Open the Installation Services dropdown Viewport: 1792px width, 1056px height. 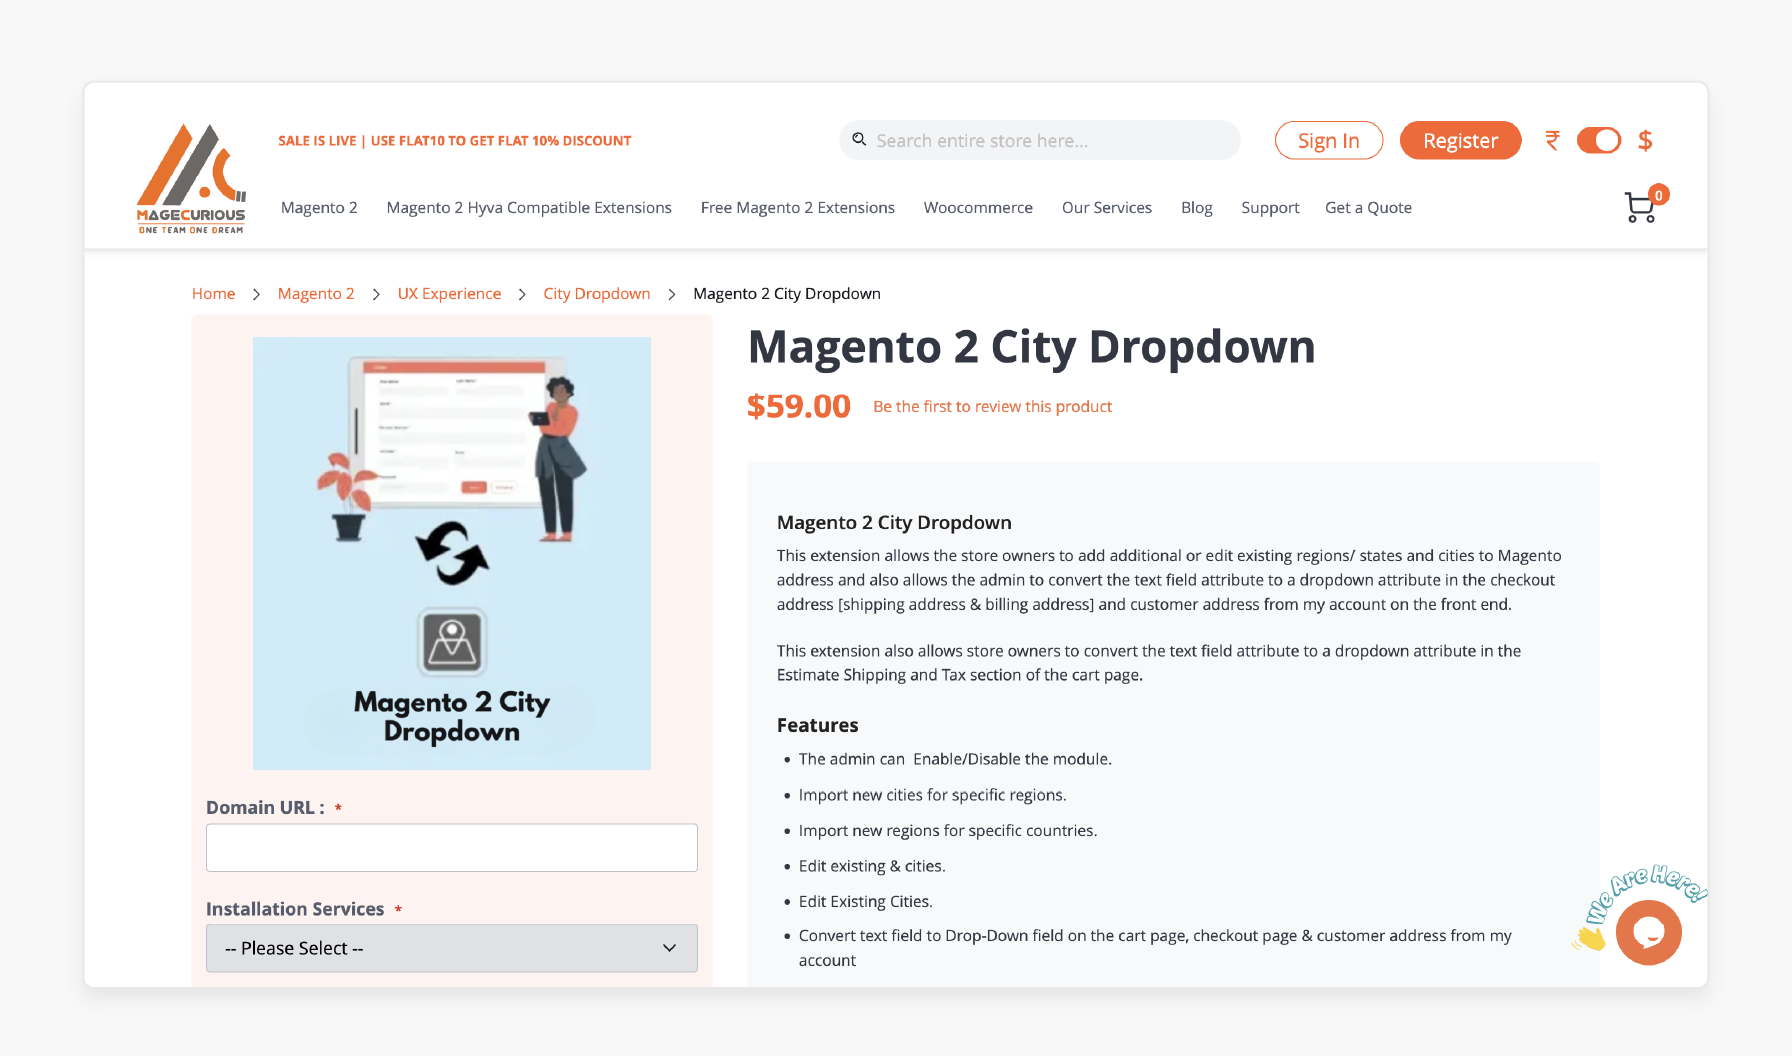point(451,947)
